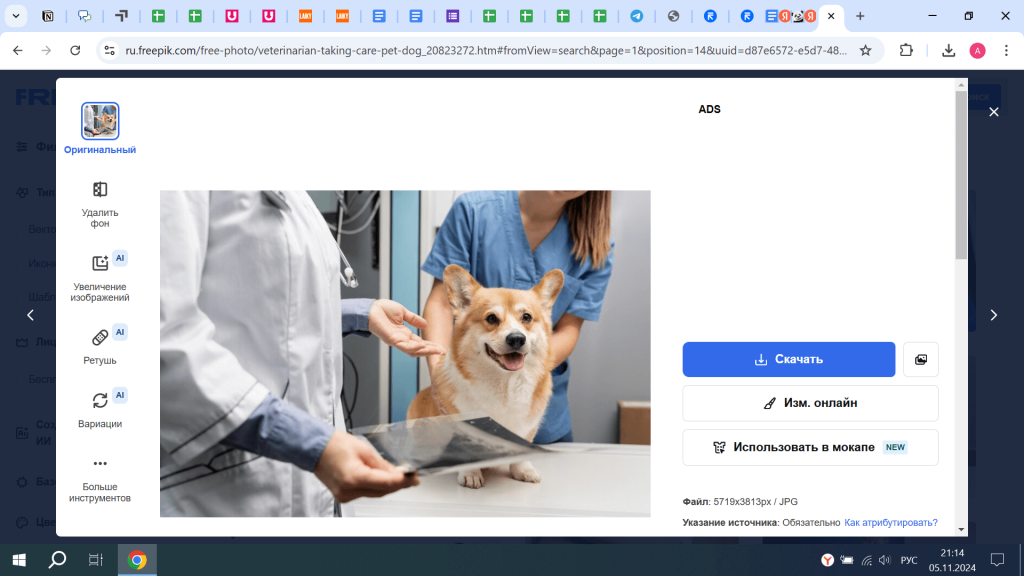Select the Оригинальный image thumbnail

(100, 121)
